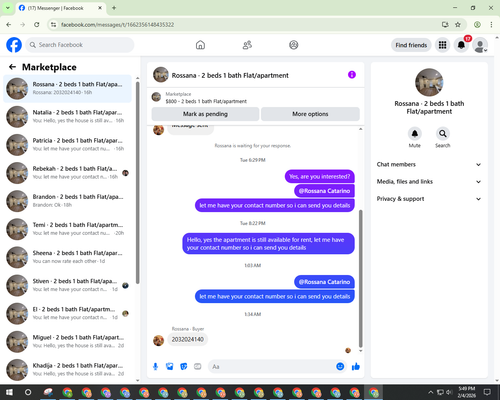This screenshot has height=400, width=500.
Task: Open Notifications bell with 17 badge
Action: 462,45
